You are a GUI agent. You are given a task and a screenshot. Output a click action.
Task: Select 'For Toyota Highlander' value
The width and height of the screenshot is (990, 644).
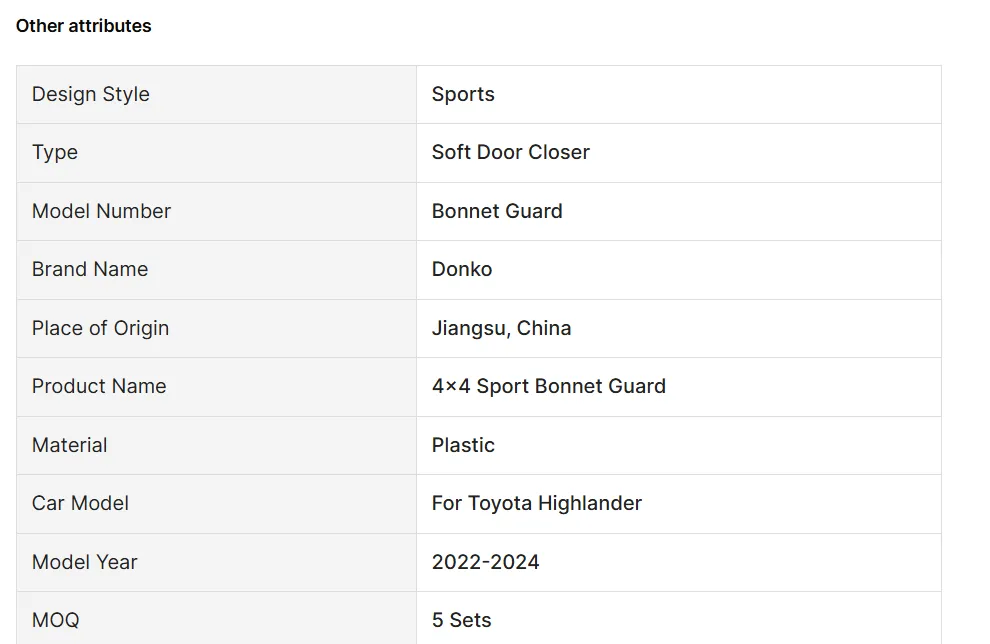(x=536, y=503)
